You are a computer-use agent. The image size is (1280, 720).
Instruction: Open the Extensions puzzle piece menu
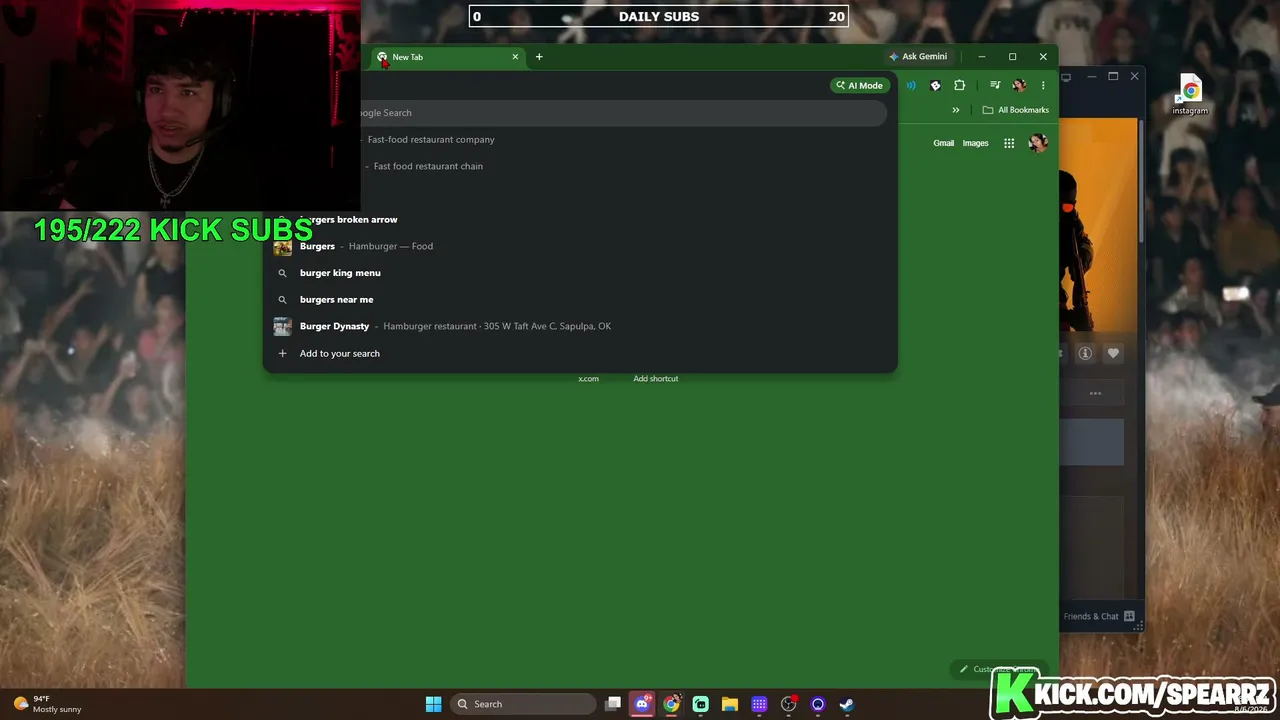coord(960,86)
